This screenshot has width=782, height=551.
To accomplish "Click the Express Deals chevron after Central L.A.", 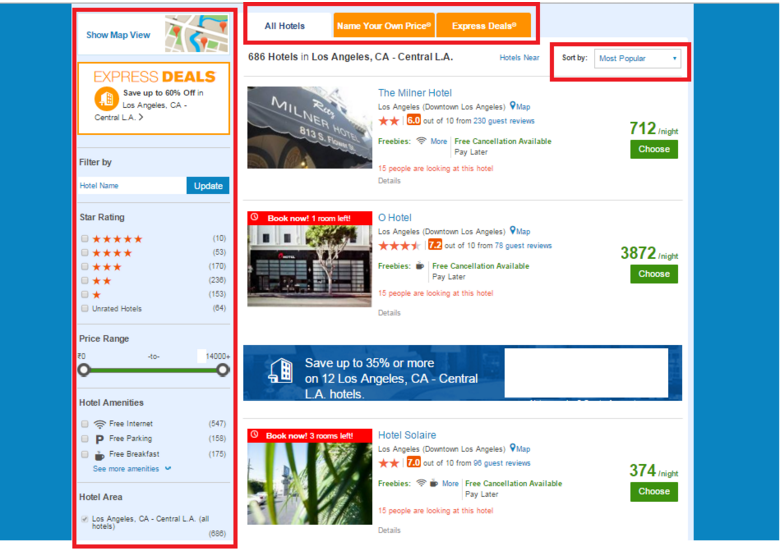I will point(141,117).
